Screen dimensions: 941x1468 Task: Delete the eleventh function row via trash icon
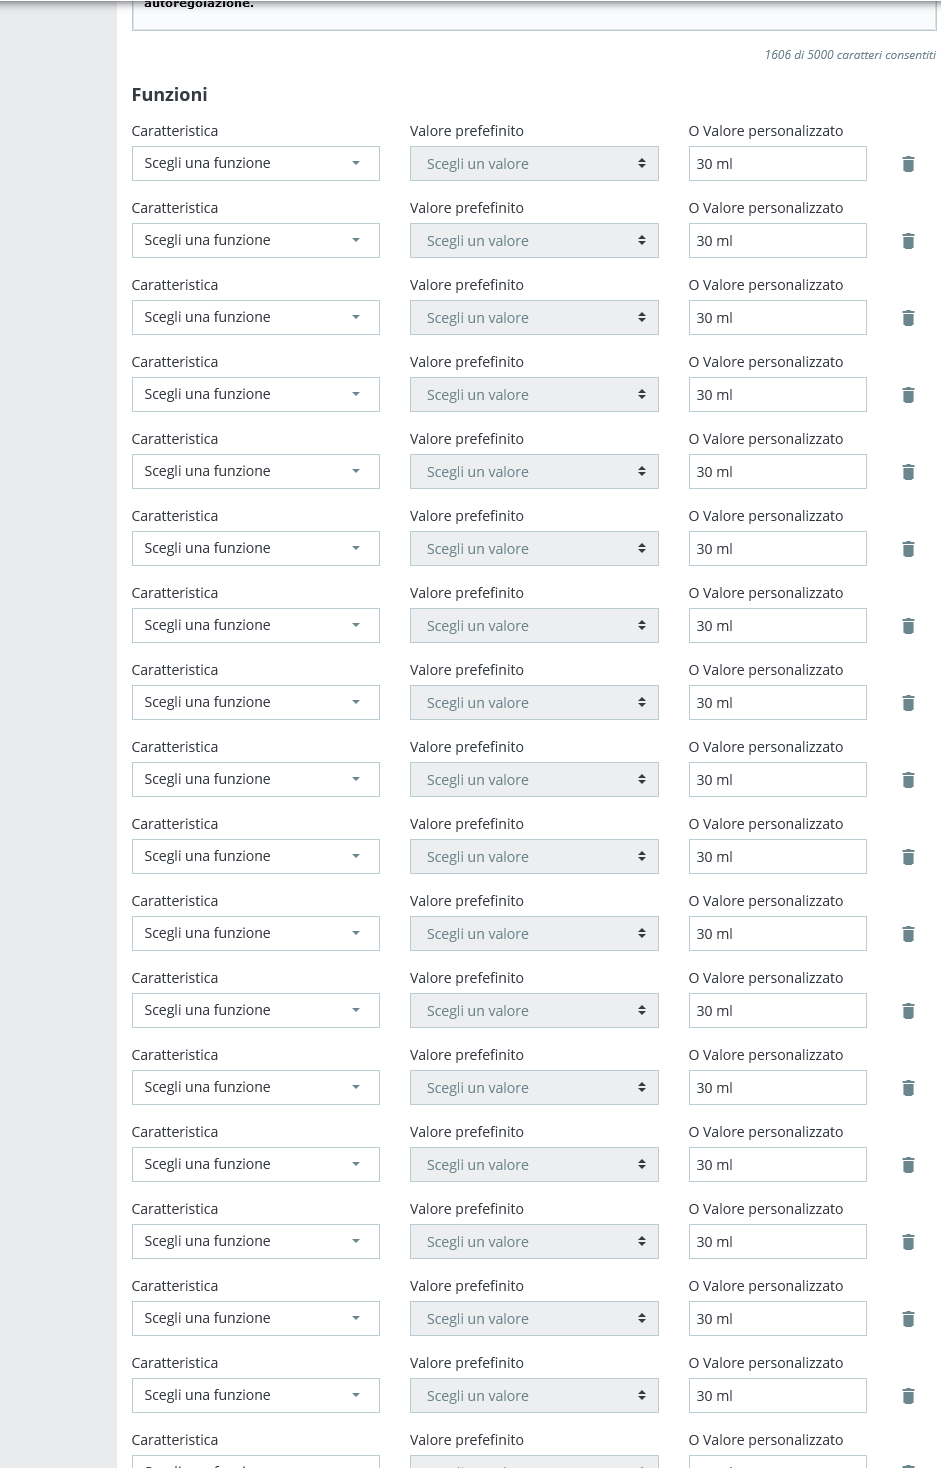pos(908,934)
